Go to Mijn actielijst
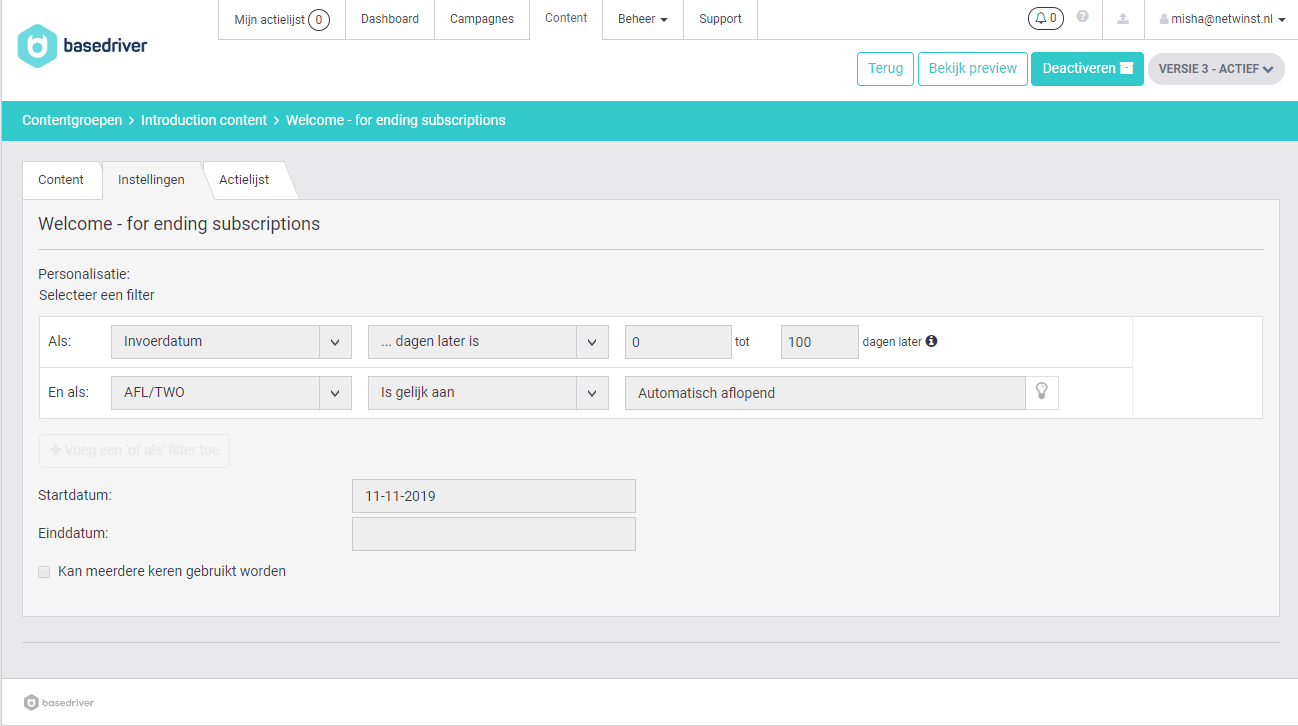 pyautogui.click(x=282, y=19)
